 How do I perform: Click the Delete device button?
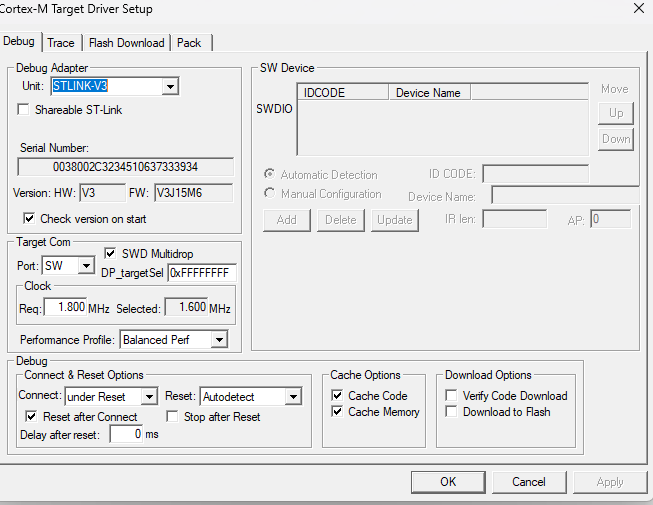(341, 220)
